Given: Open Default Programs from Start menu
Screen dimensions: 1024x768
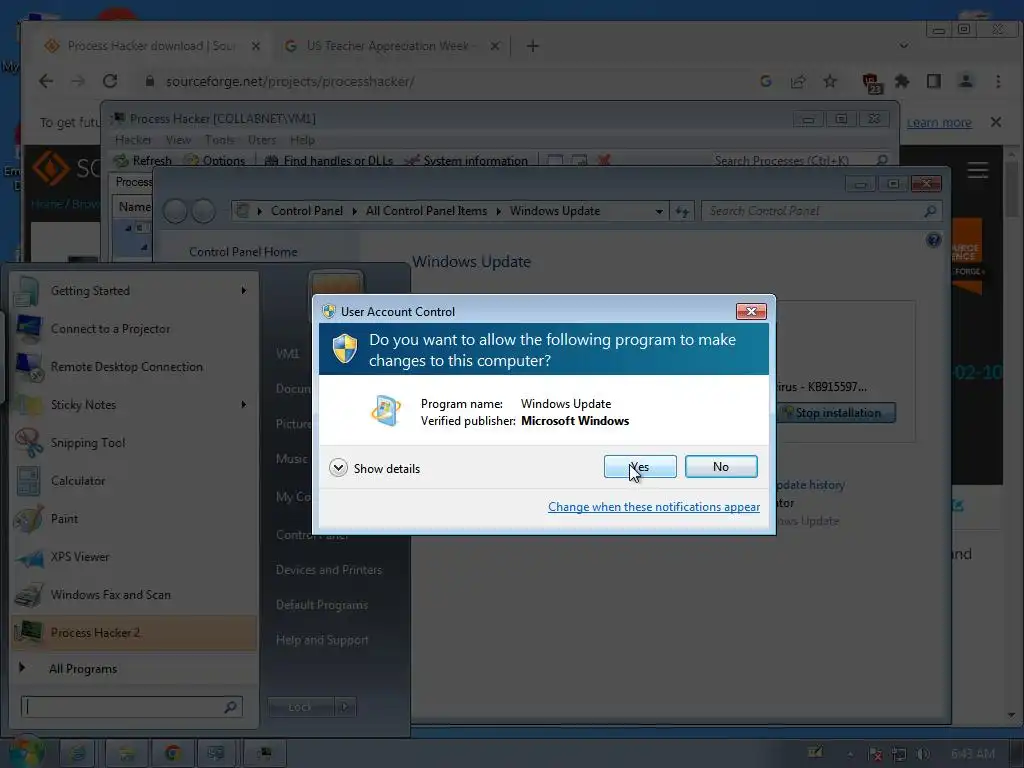Looking at the screenshot, I should (x=321, y=605).
